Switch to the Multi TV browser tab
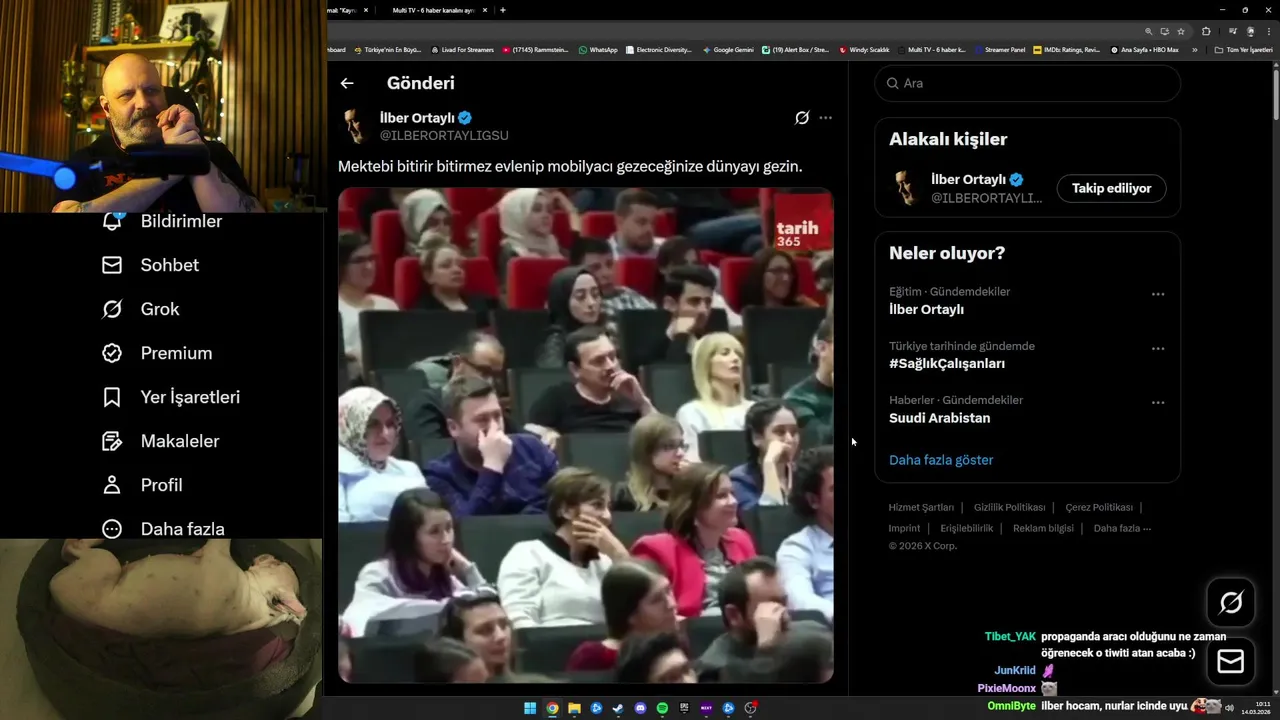 [433, 10]
